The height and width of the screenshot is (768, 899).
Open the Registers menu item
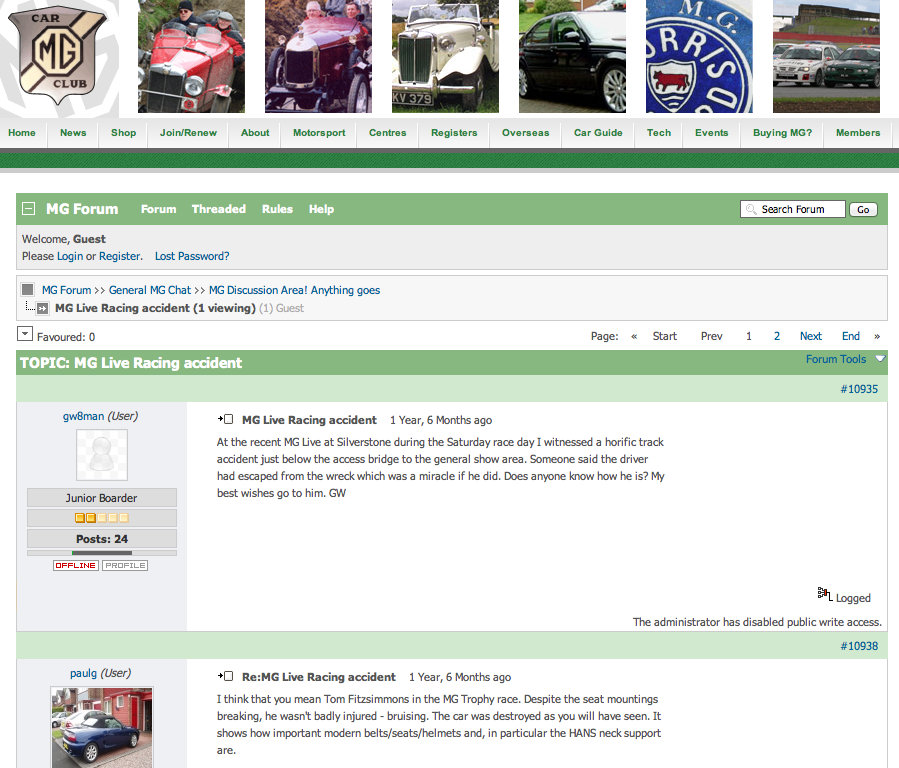(x=454, y=133)
